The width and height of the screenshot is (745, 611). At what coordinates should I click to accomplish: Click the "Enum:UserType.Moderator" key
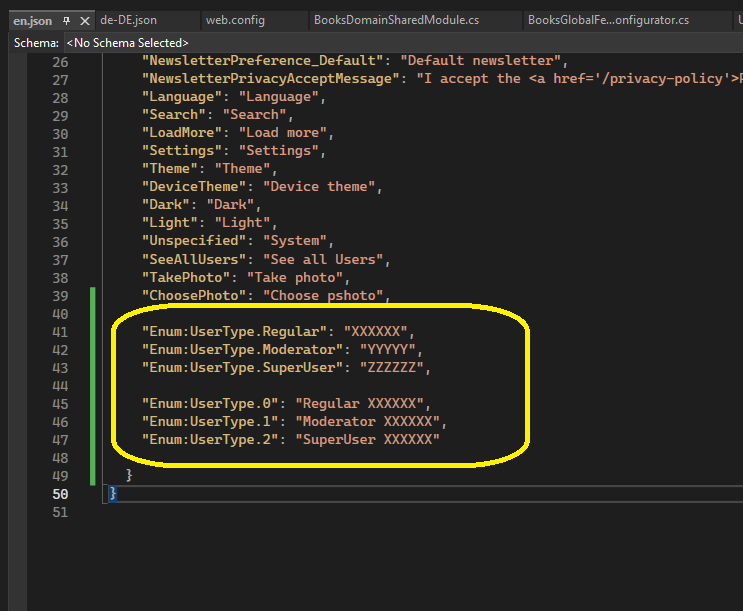click(243, 350)
